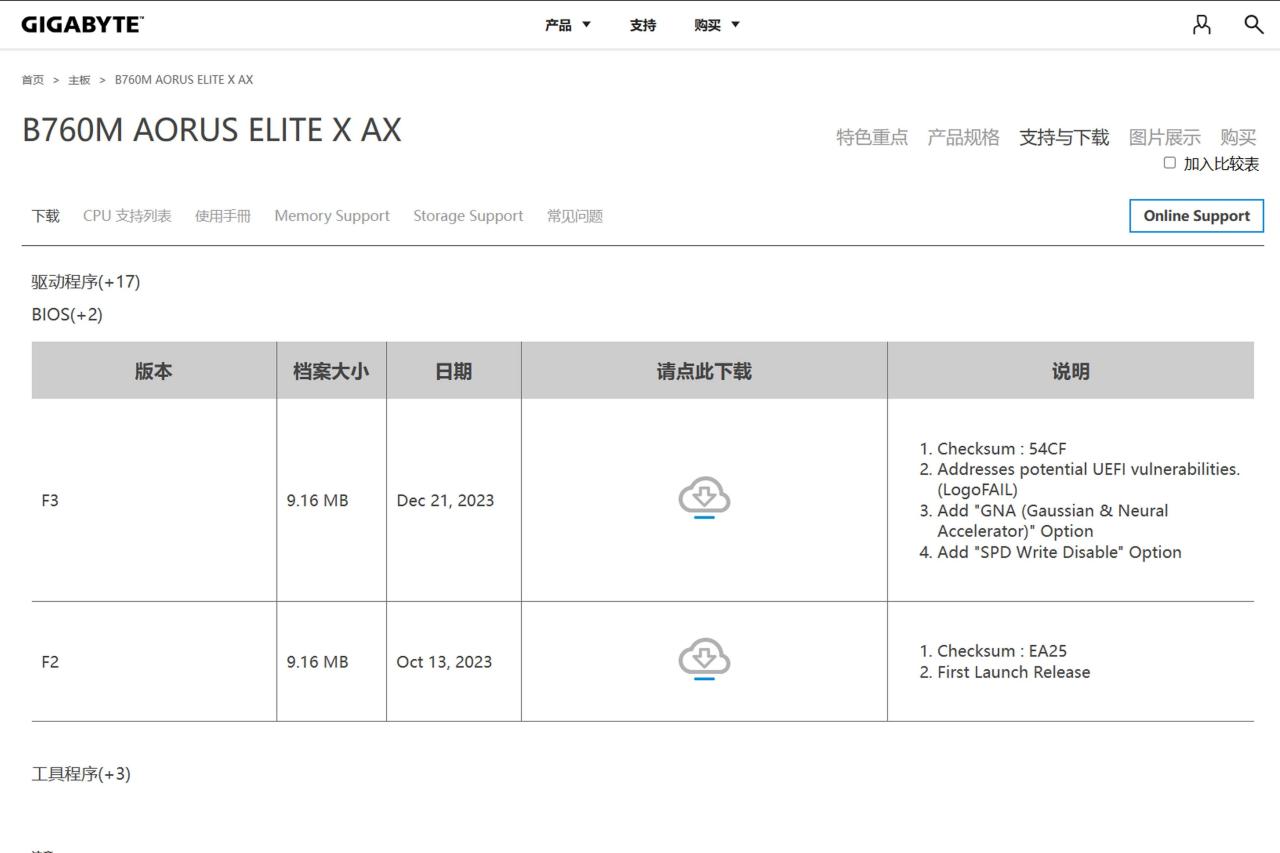This screenshot has width=1280, height=853.
Task: Open the 主板 breadcrumb link
Action: (x=79, y=80)
